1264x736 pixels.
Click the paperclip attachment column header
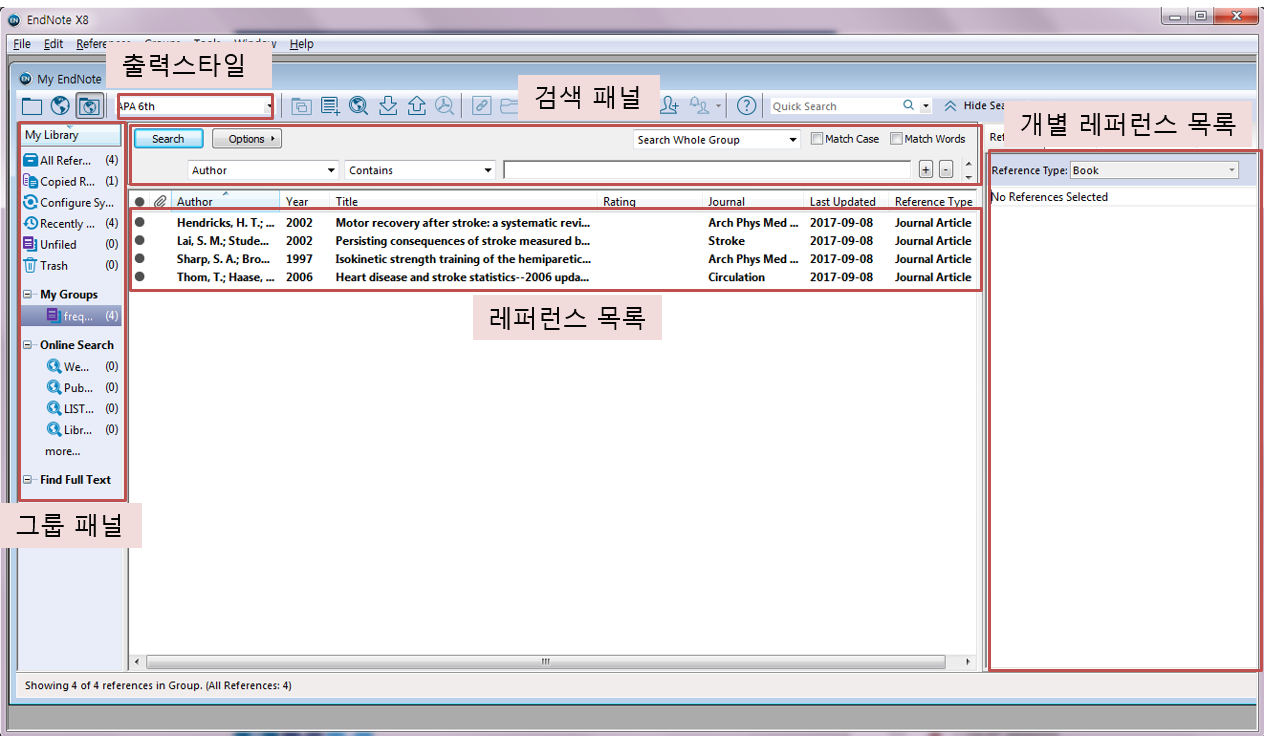(160, 201)
